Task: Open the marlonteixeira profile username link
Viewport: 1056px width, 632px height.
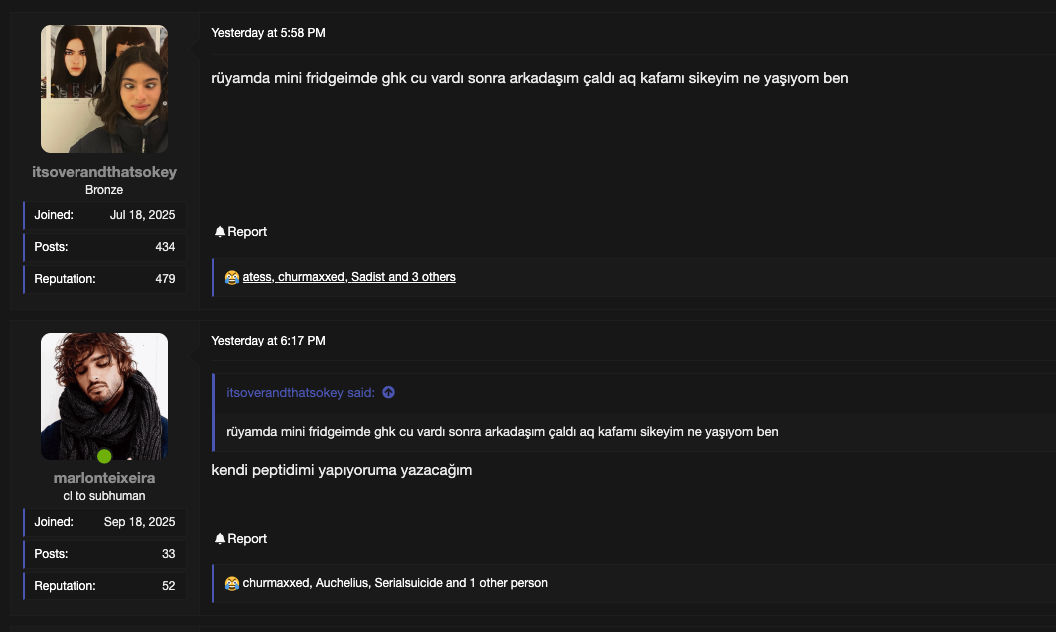Action: 104,478
